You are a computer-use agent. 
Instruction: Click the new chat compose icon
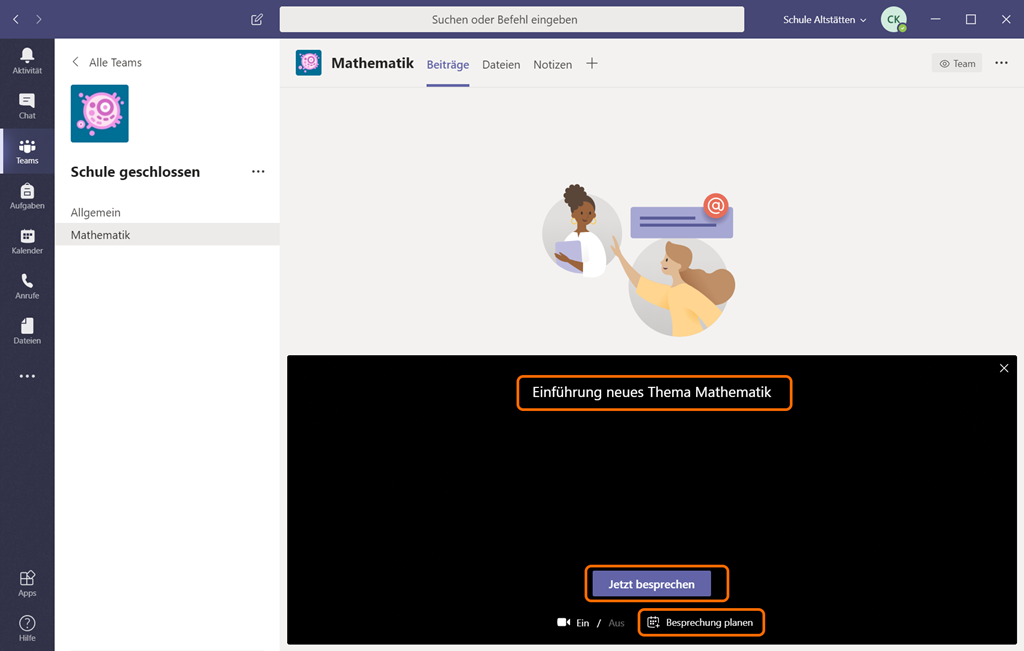pyautogui.click(x=257, y=19)
